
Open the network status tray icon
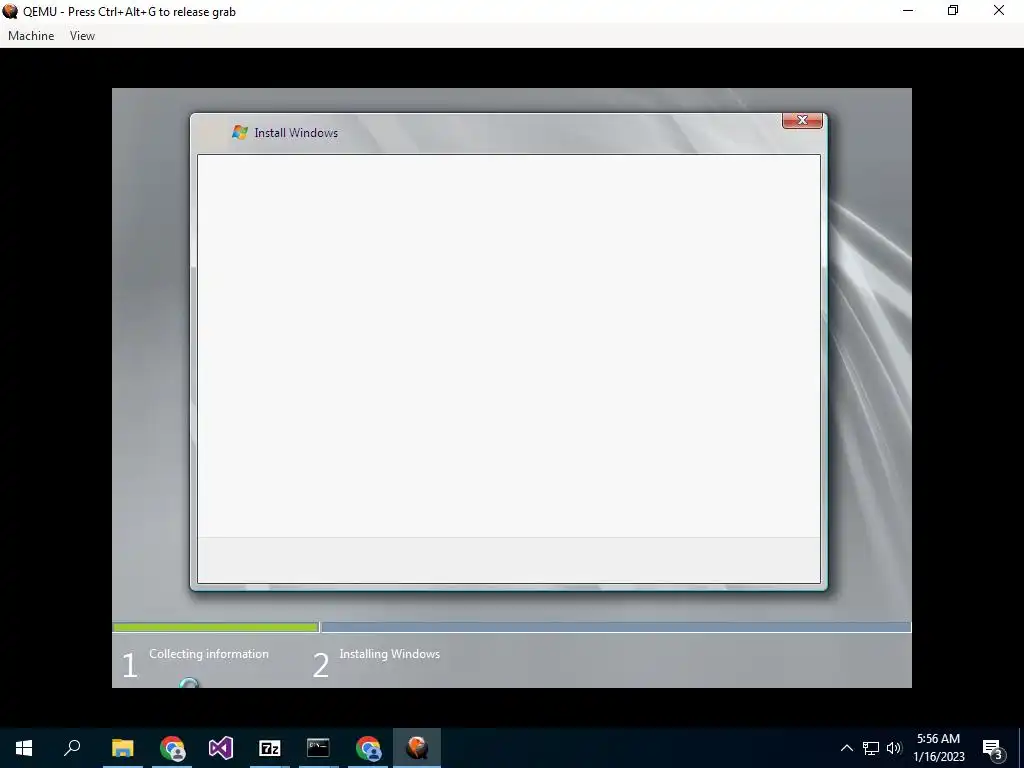[871, 748]
